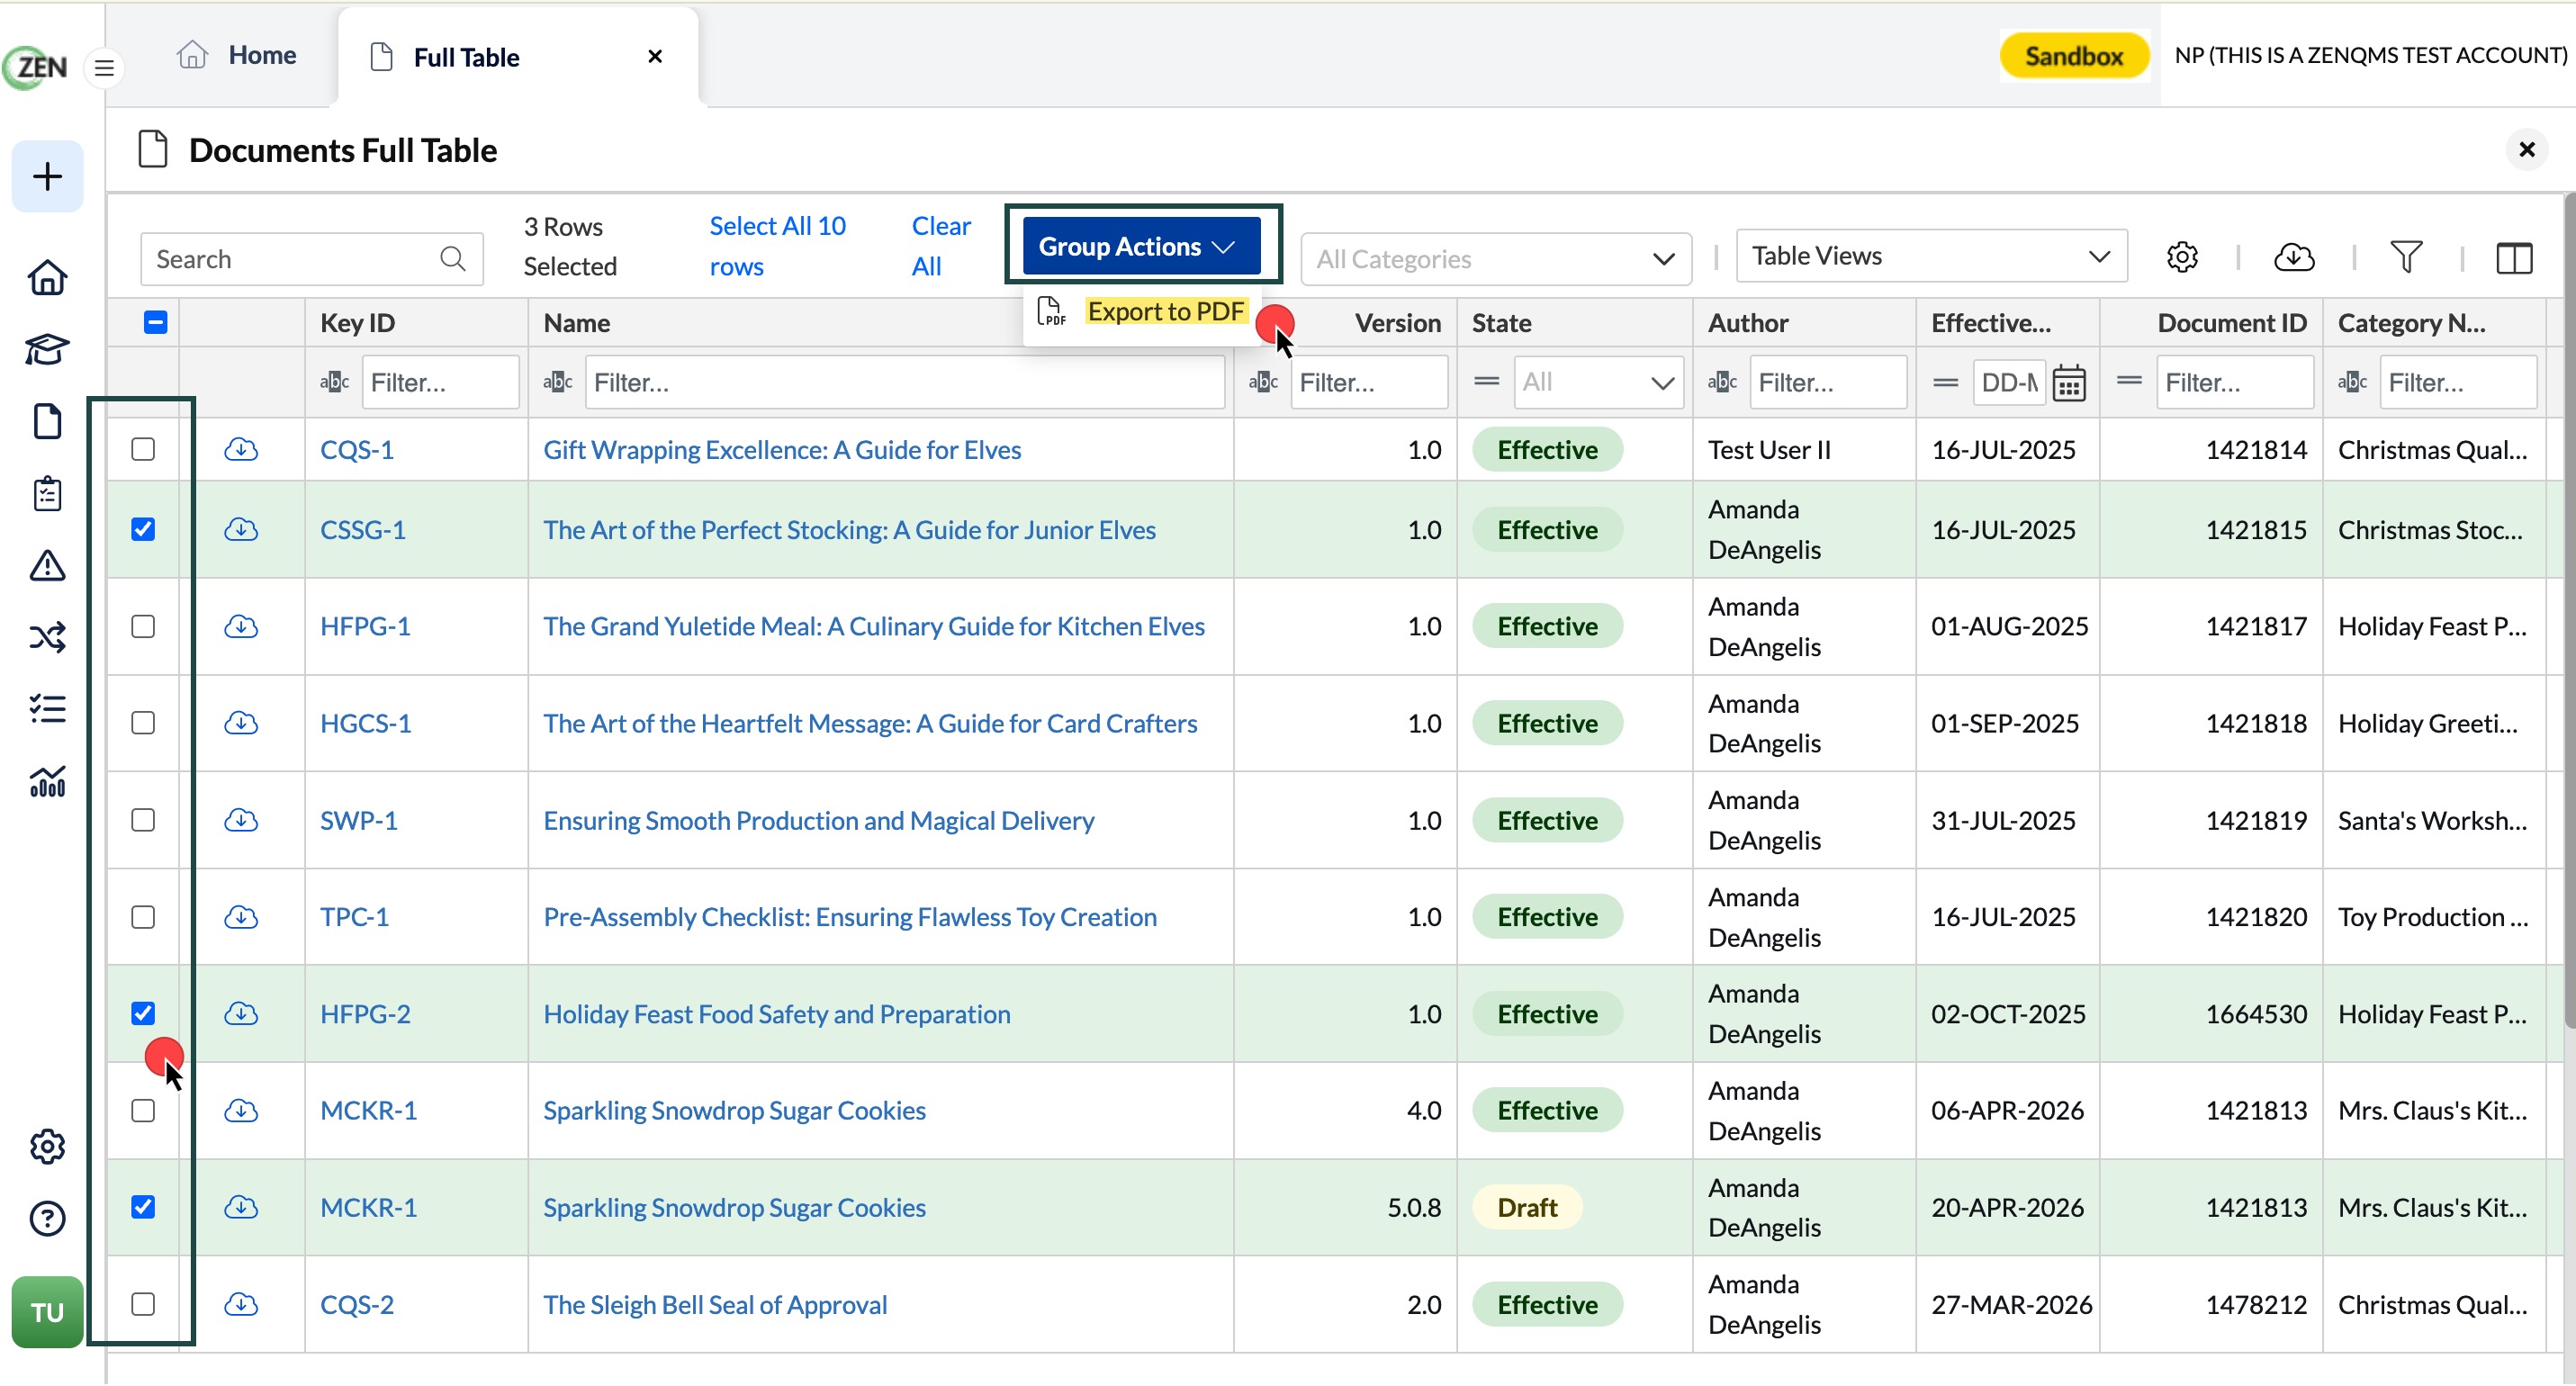Check the HGCS-1 row checkbox

click(143, 723)
